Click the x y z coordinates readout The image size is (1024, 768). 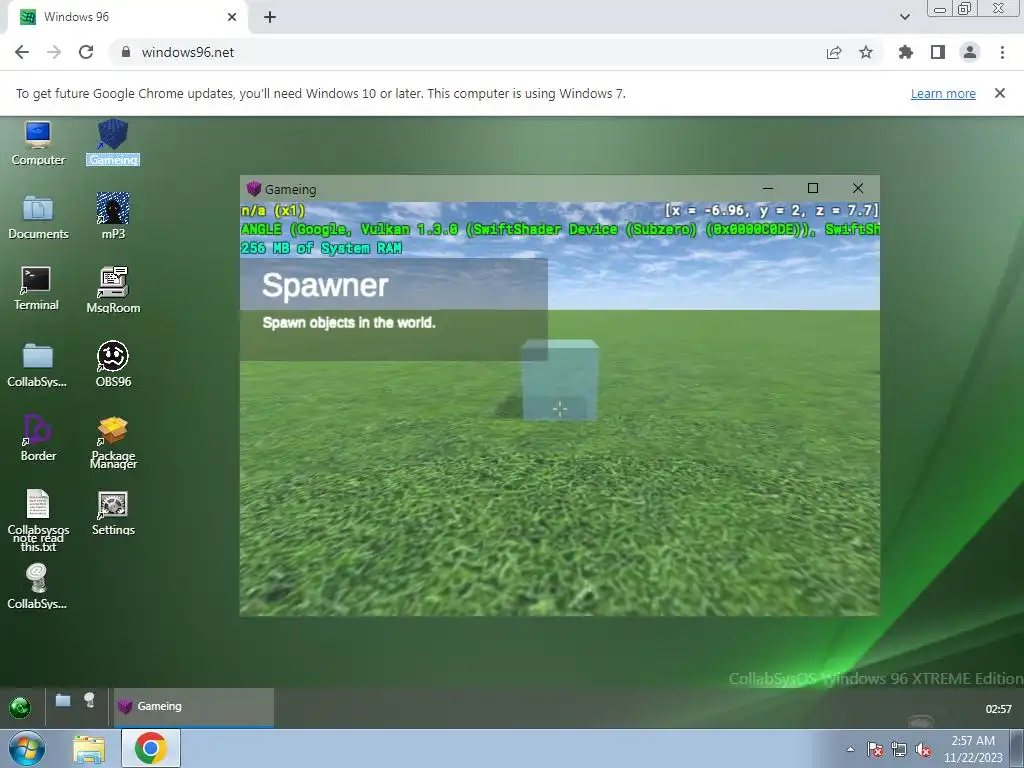(772, 210)
